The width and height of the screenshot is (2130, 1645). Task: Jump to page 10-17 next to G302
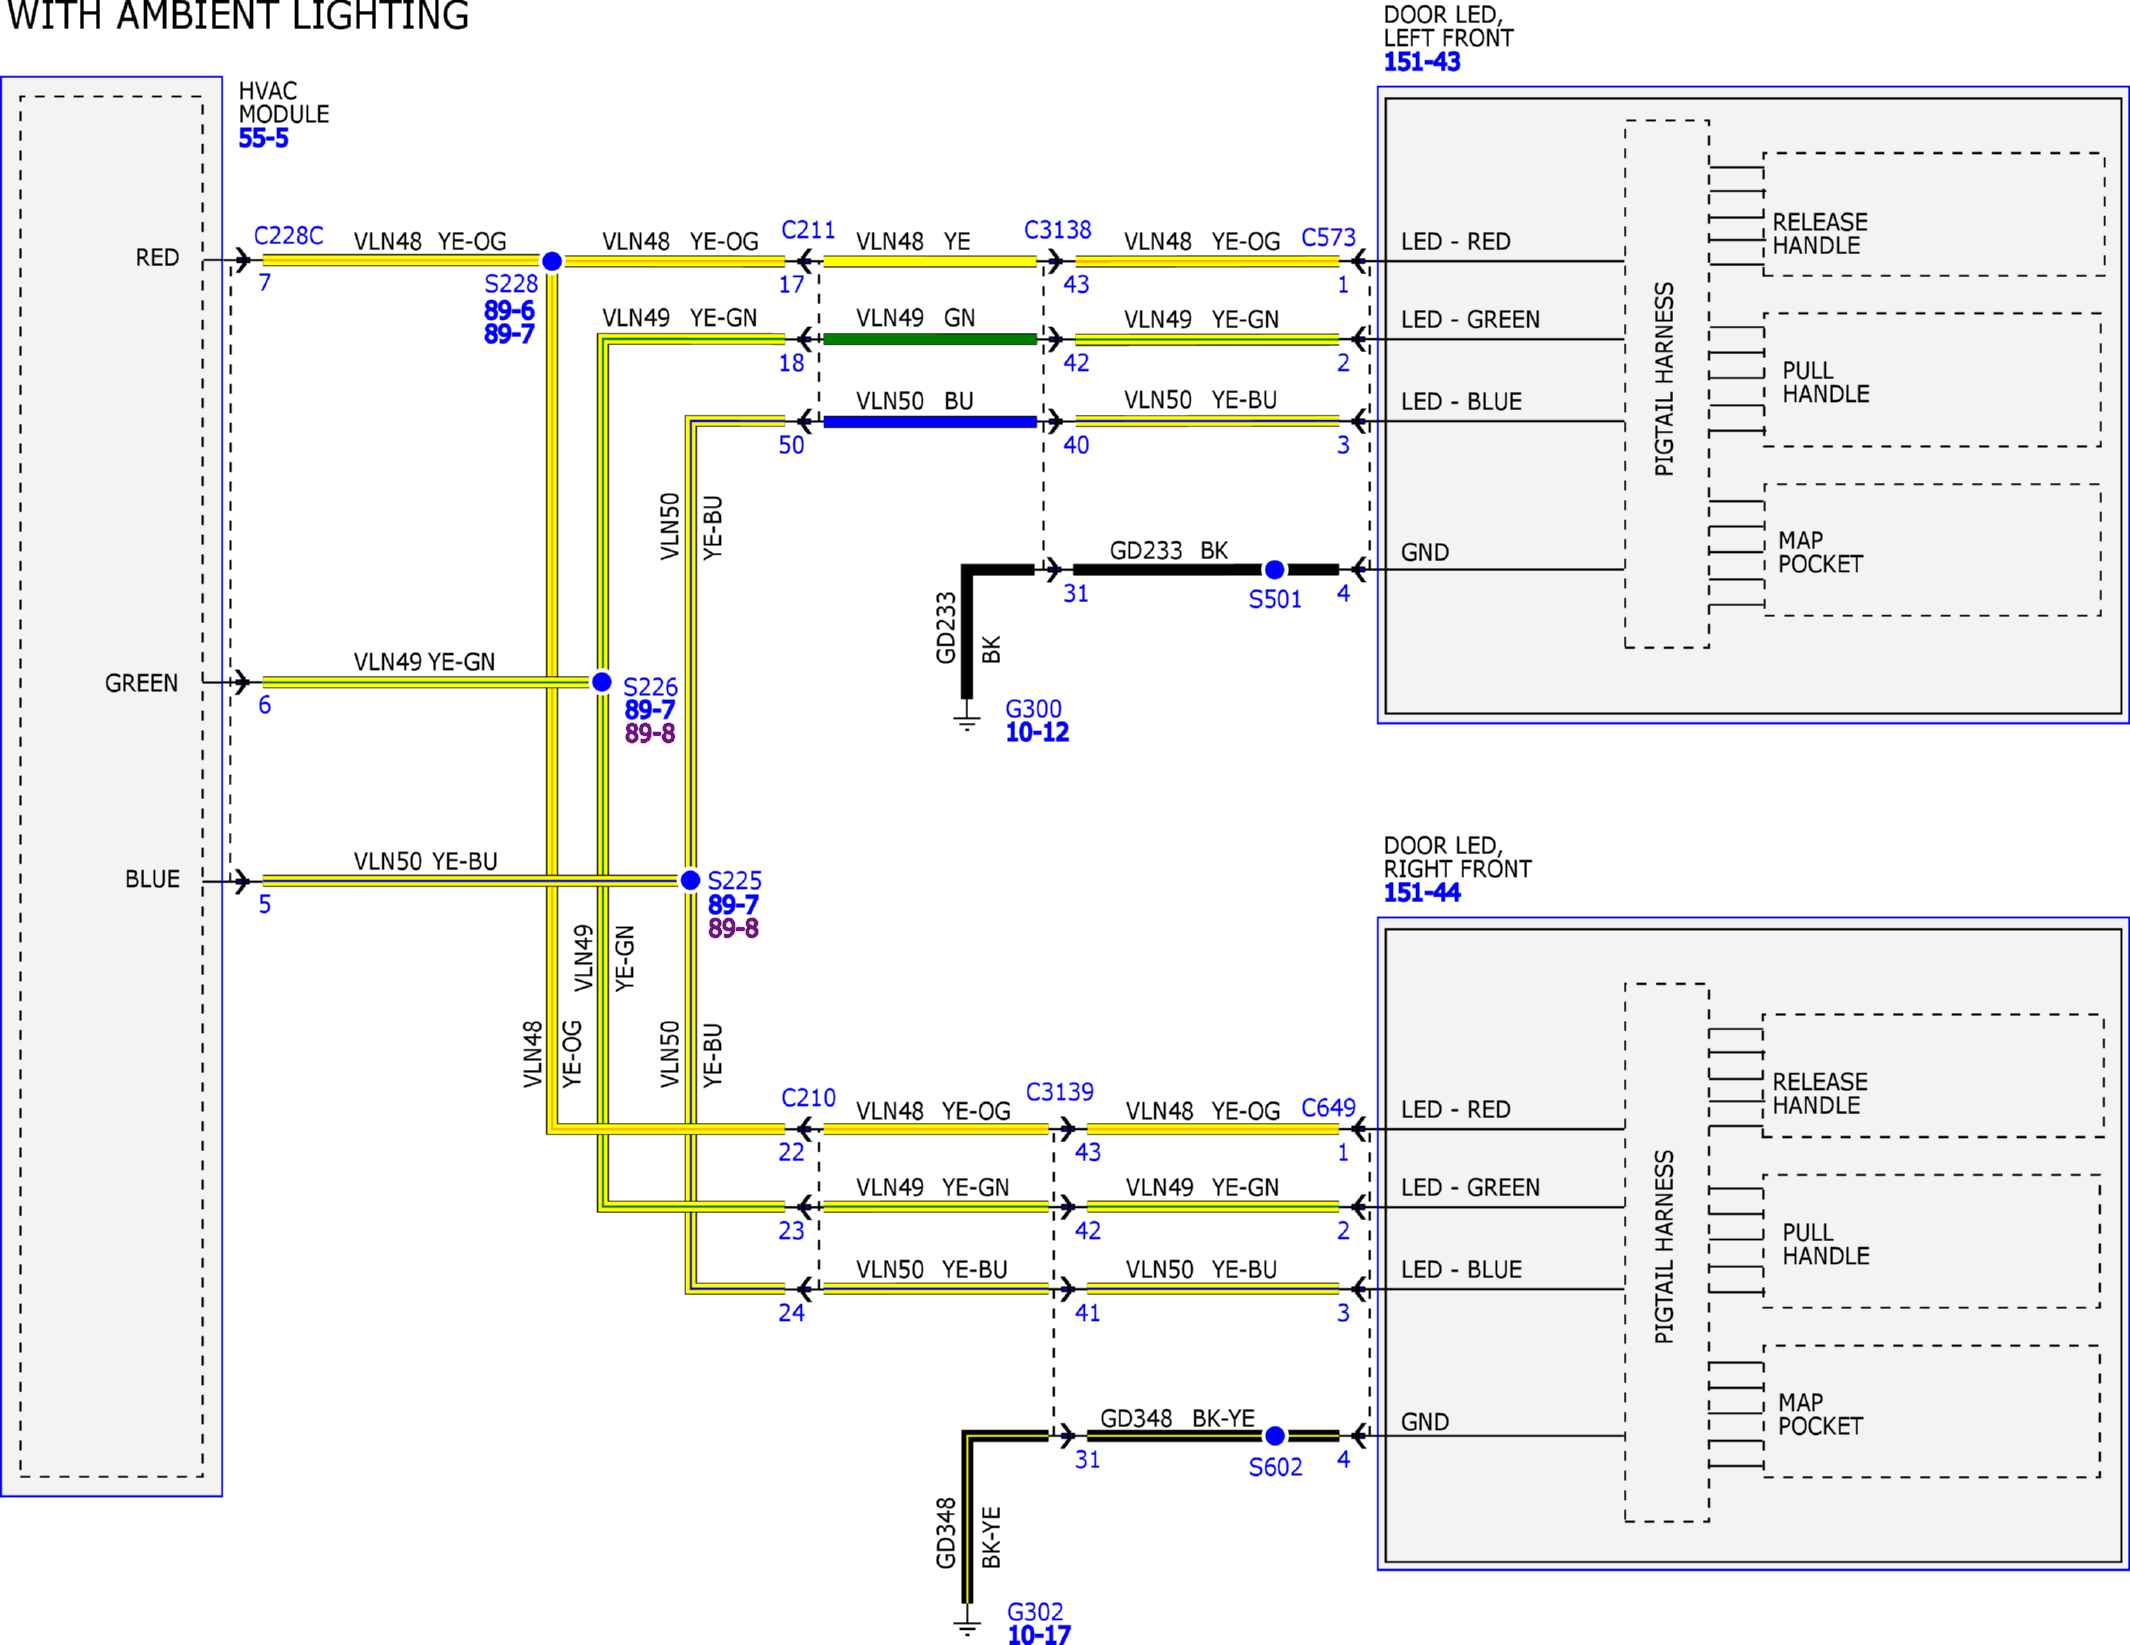pos(1039,1635)
